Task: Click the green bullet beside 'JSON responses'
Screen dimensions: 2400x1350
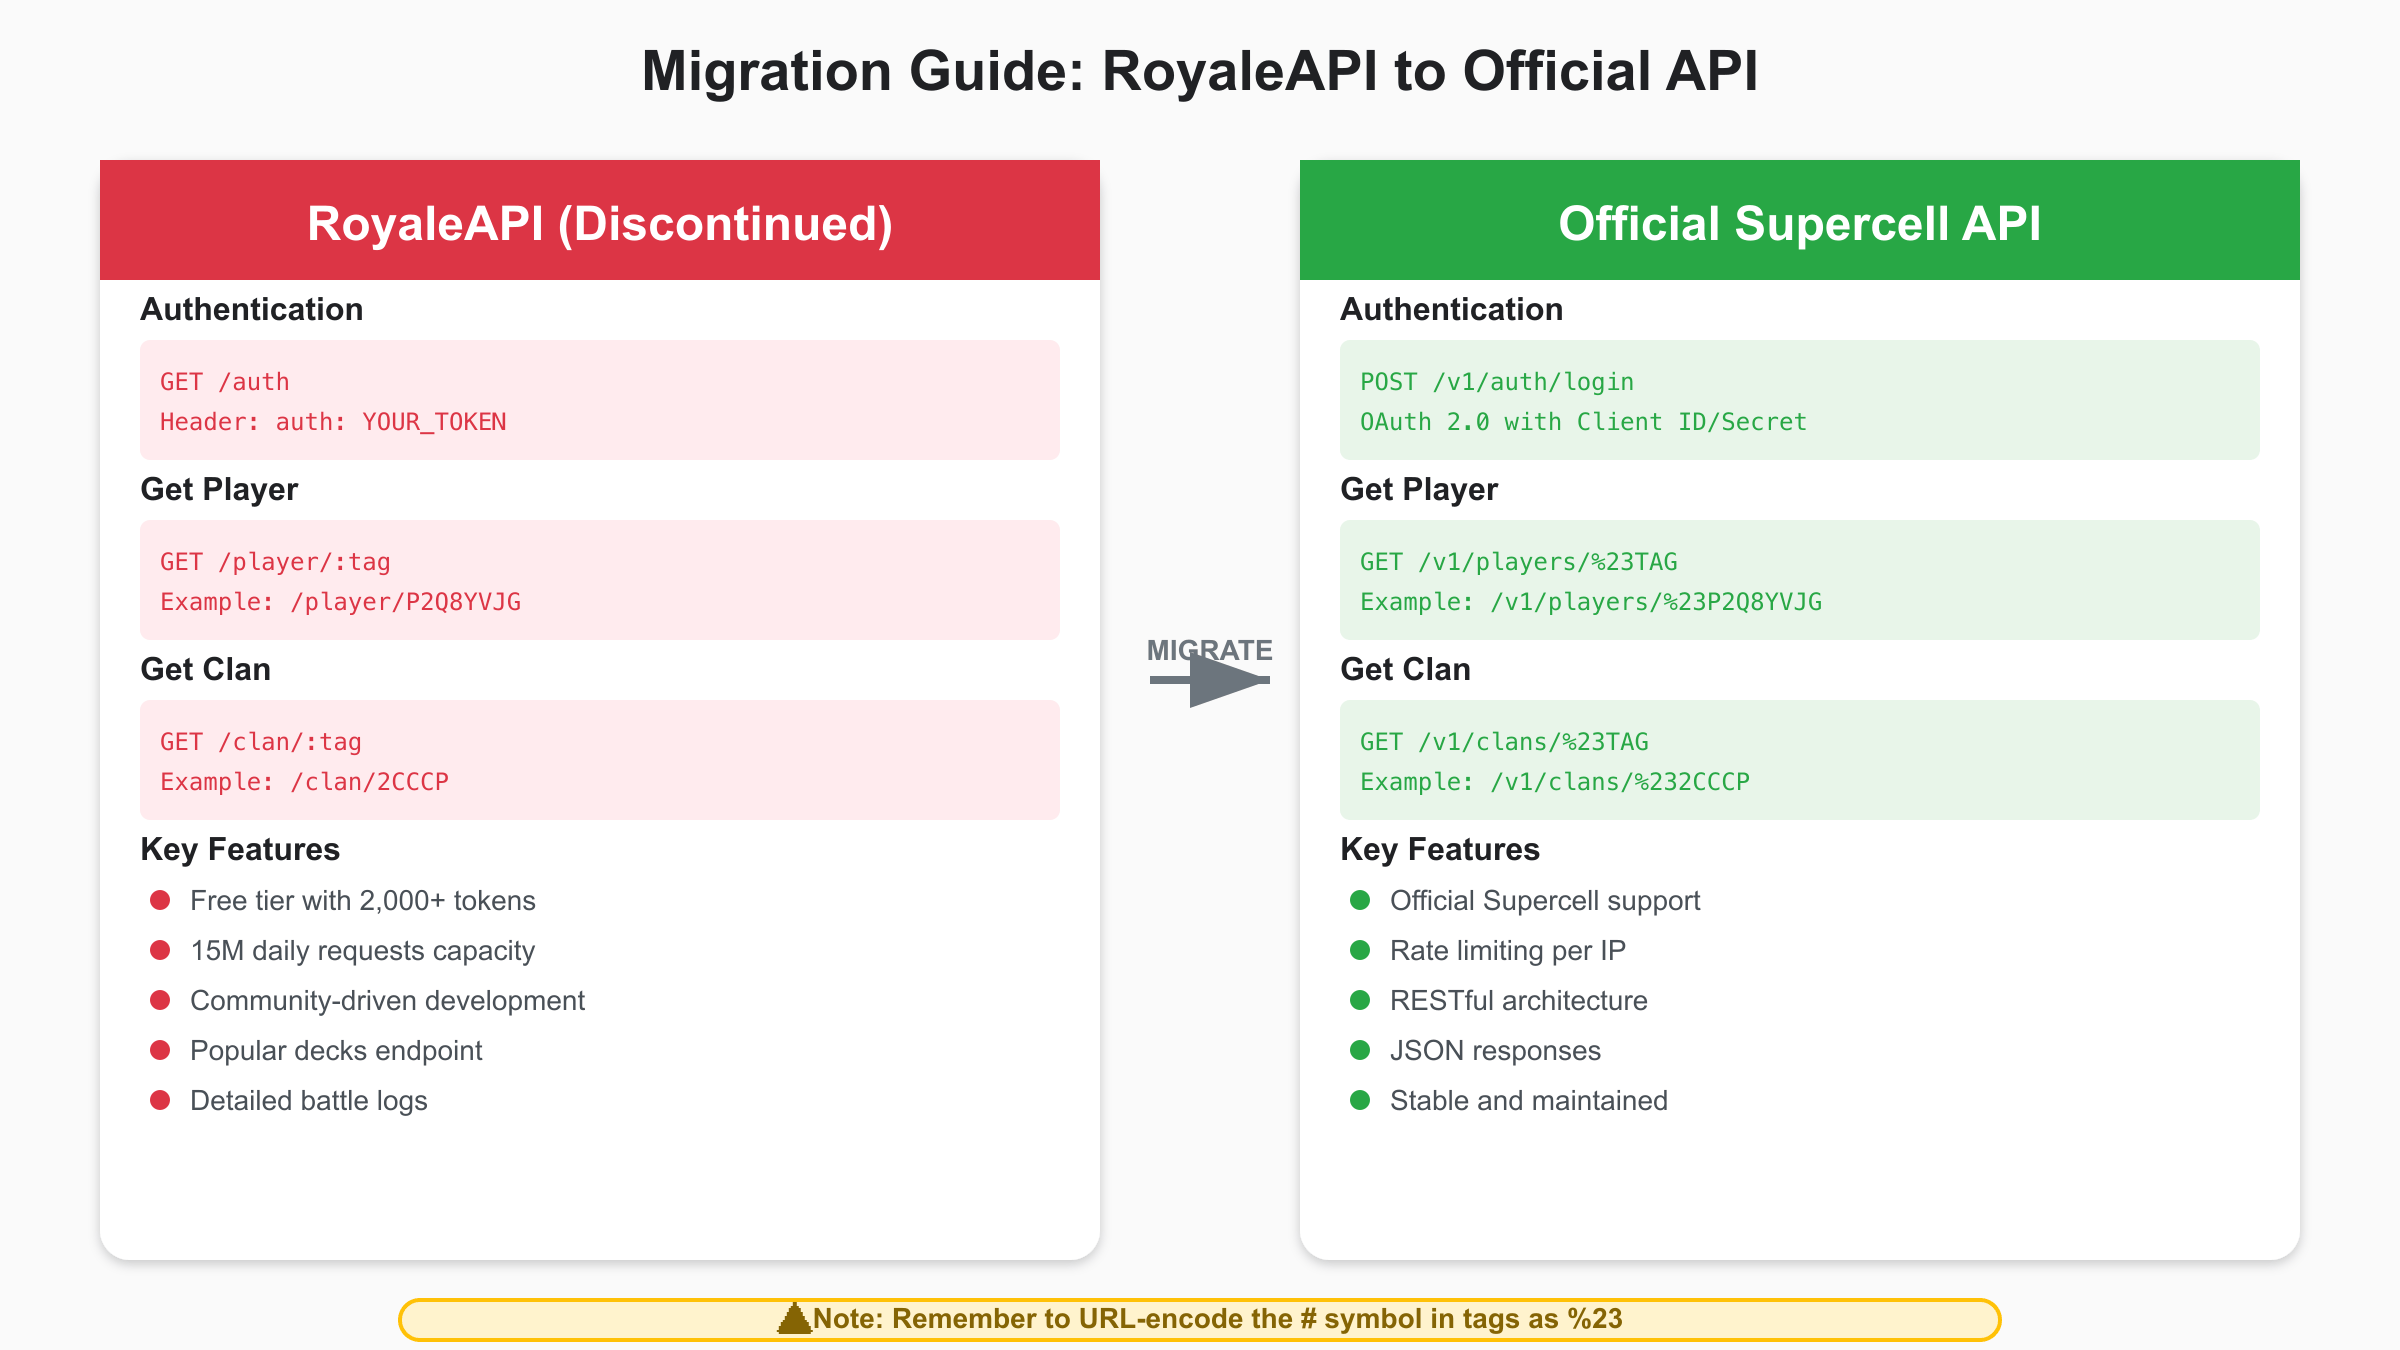Action: click(1360, 1050)
